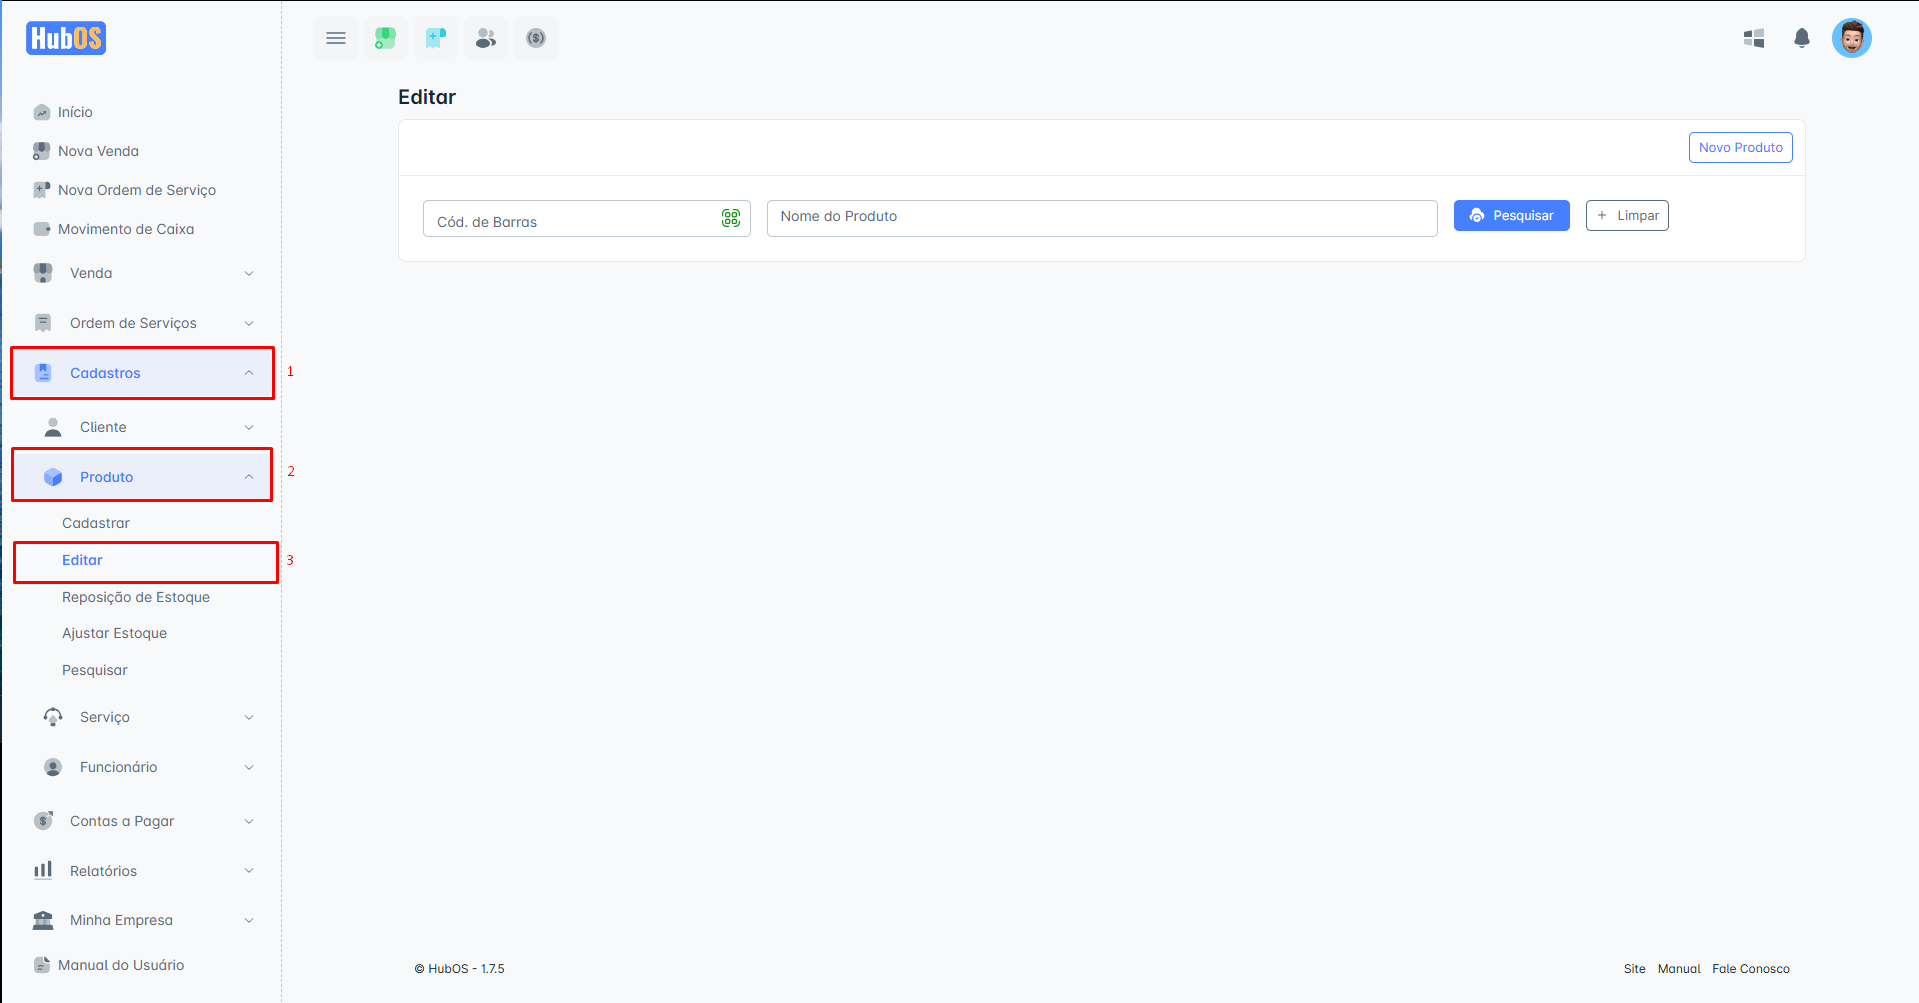Click the Windows logo icon in header
Image resolution: width=1919 pixels, height=1003 pixels.
tap(1753, 38)
